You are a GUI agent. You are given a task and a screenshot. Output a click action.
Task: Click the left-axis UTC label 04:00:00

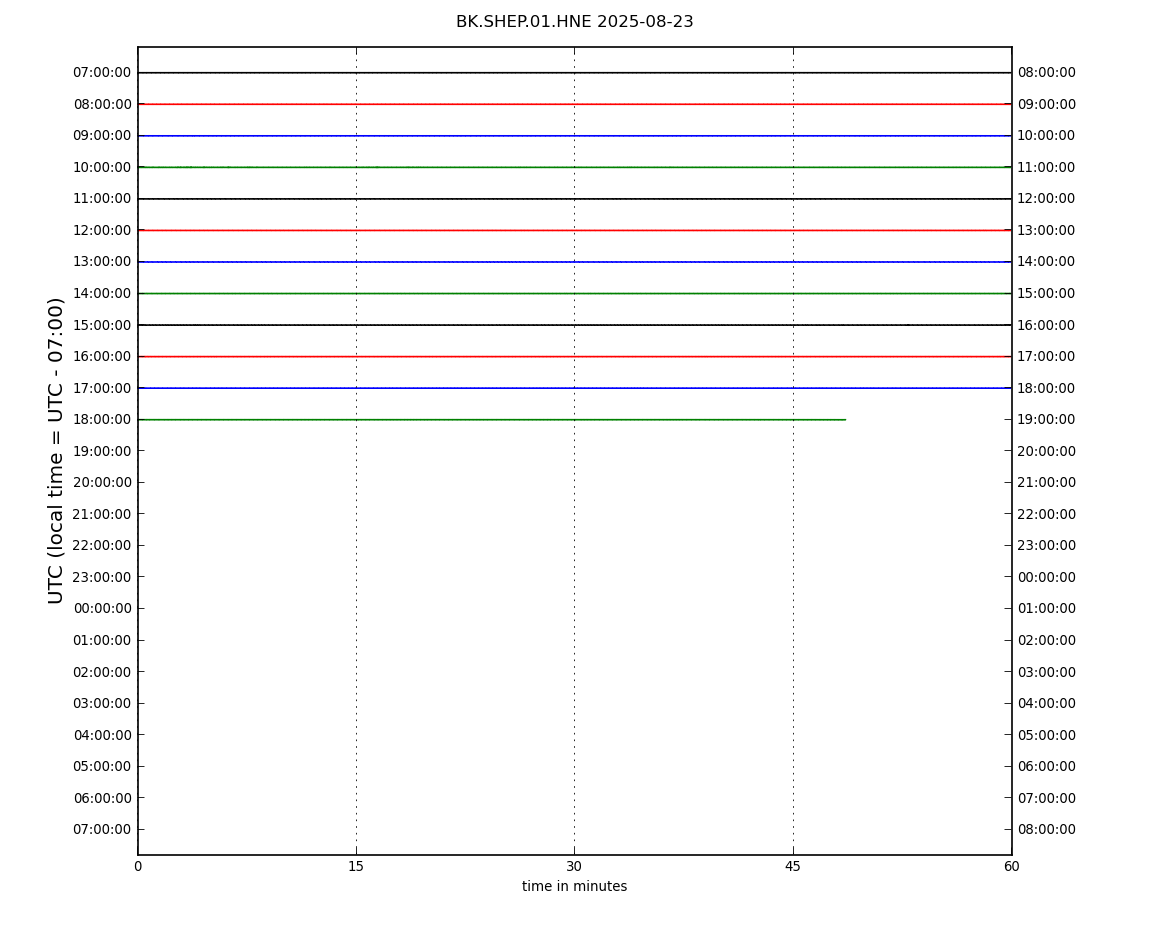pyautogui.click(x=102, y=735)
